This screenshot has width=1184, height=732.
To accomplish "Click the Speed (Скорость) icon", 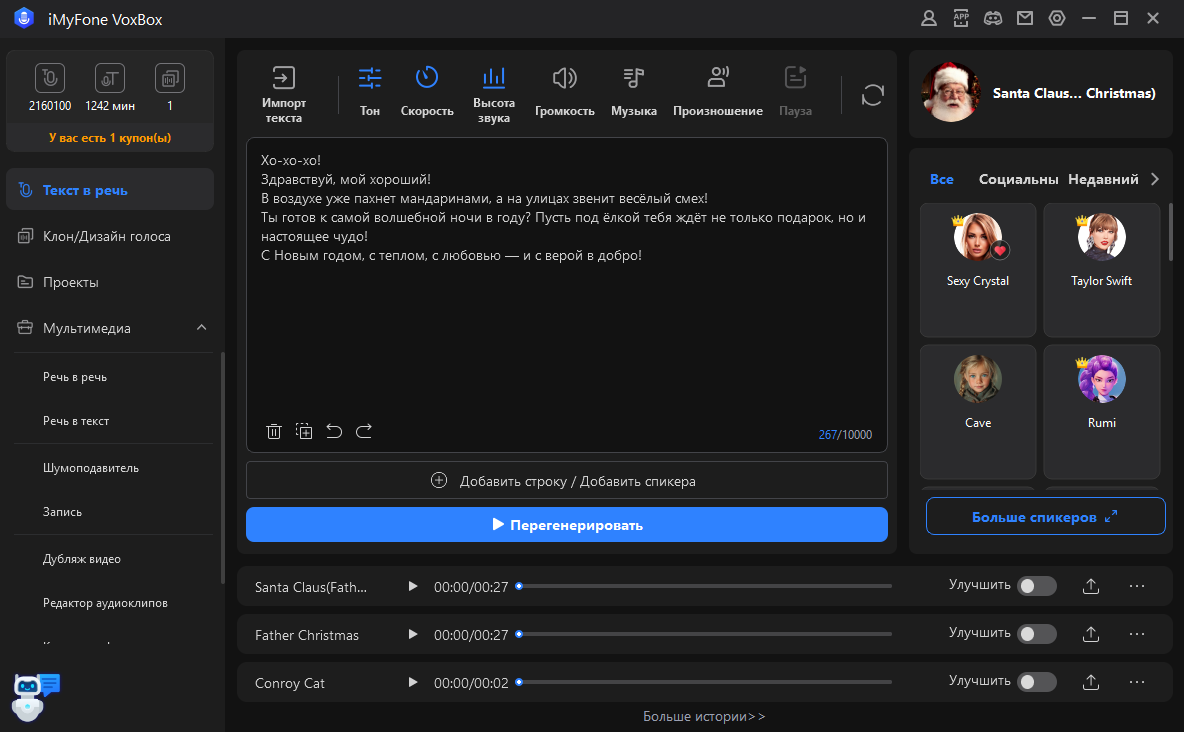I will 427,92.
